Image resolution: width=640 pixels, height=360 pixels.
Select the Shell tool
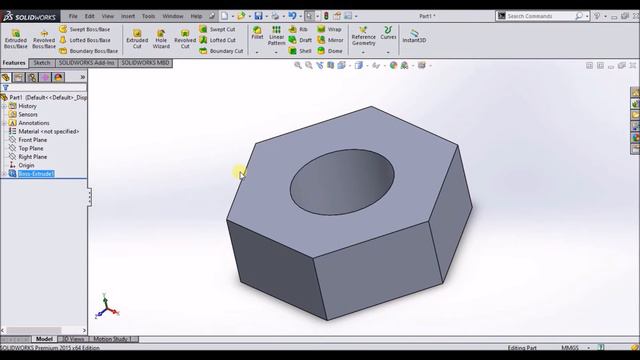[x=300, y=51]
